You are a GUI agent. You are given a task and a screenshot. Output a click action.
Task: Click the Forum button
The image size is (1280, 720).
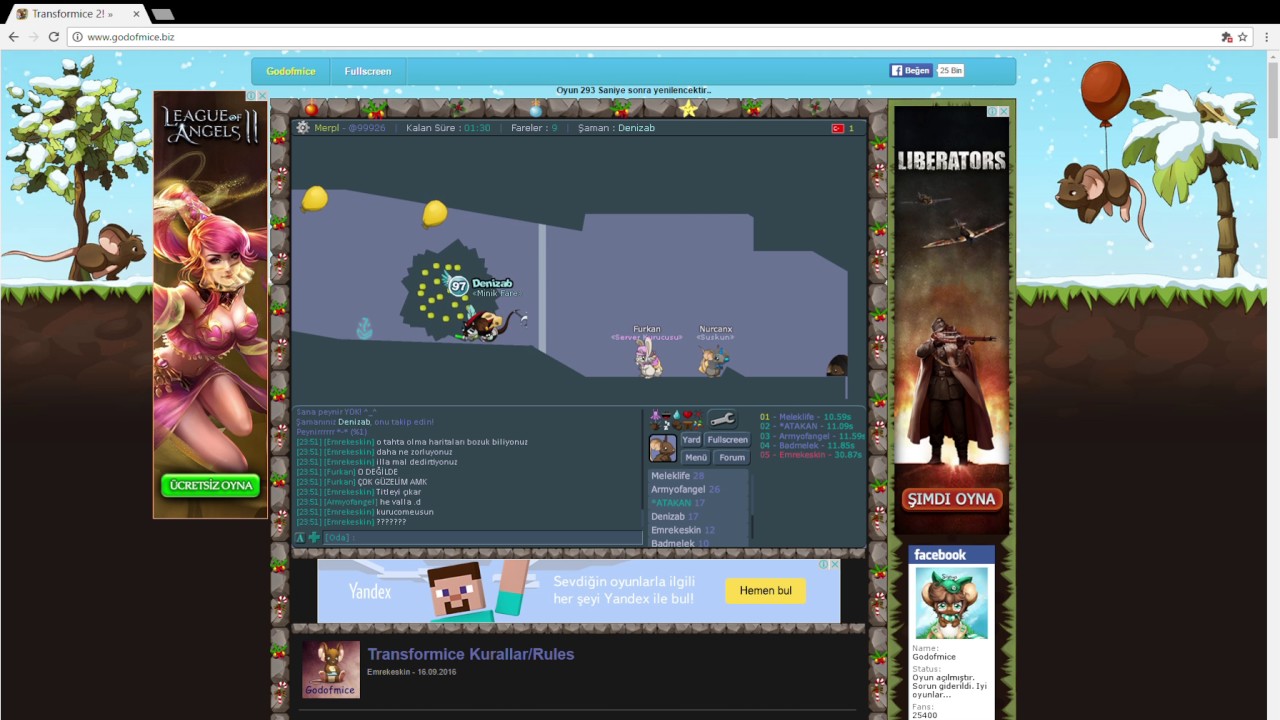732,457
